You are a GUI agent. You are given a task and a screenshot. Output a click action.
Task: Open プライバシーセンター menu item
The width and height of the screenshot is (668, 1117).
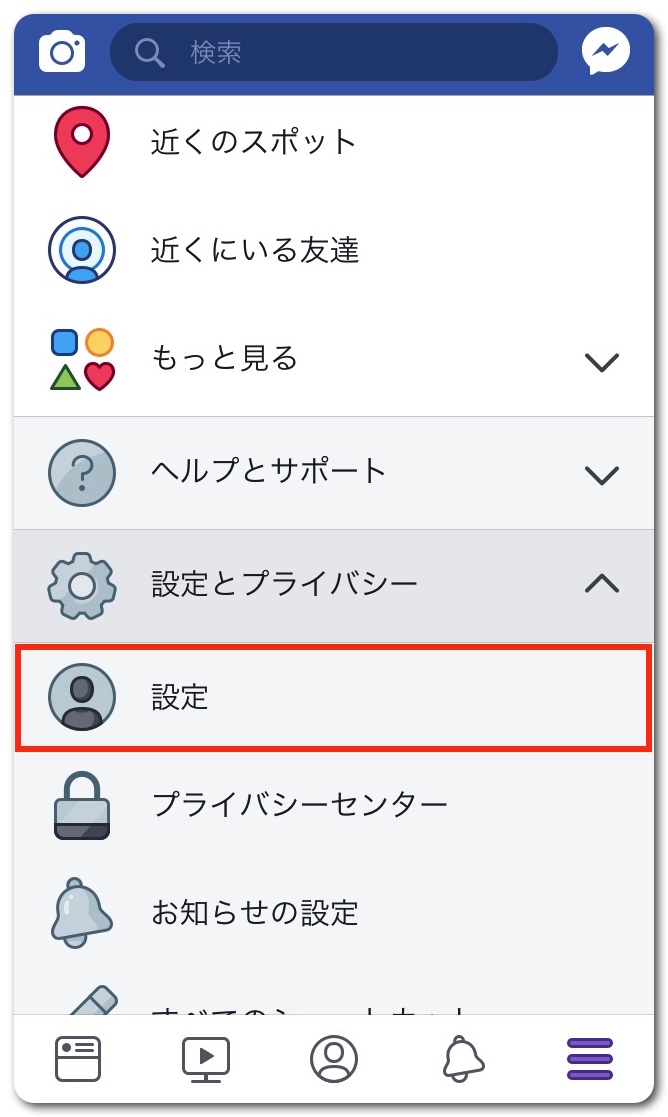point(300,805)
